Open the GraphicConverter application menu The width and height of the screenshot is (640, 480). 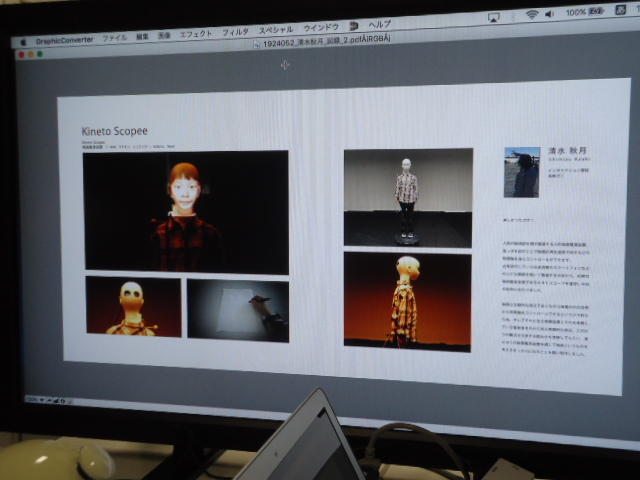coord(64,40)
